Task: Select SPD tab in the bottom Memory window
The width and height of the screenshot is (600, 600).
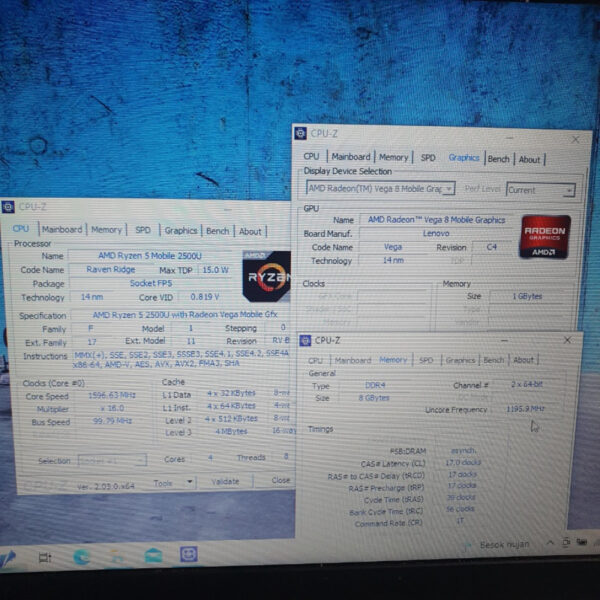Action: 426,360
